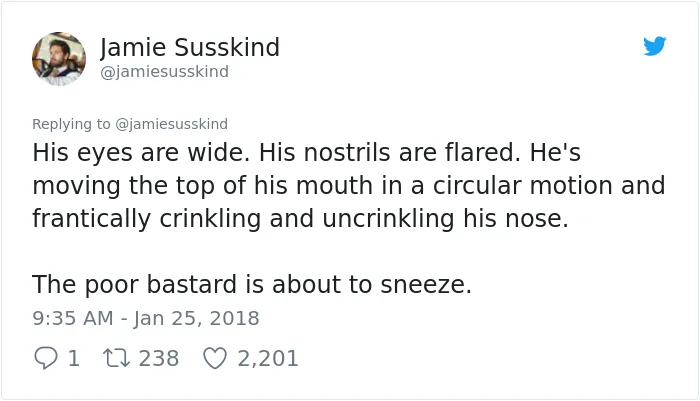Screen dimensions: 700x401
Task: Select the reply count number 1
Action: point(74,358)
